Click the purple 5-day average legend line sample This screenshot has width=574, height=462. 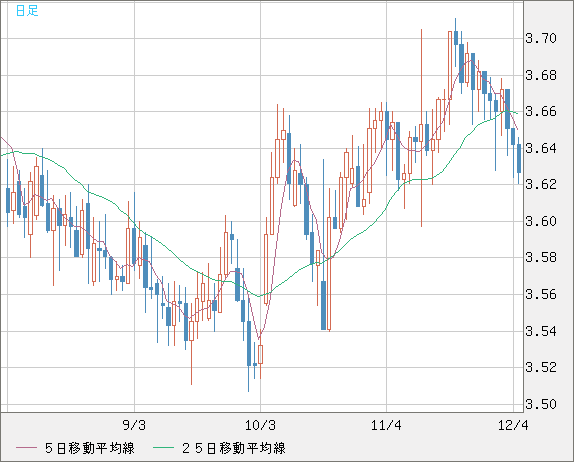(x=27, y=448)
